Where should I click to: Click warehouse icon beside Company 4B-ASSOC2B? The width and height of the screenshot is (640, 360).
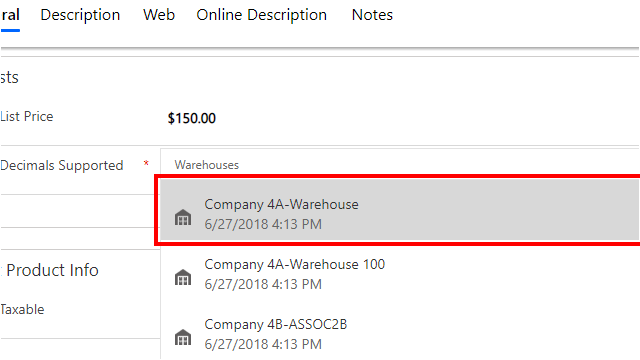[x=183, y=337]
